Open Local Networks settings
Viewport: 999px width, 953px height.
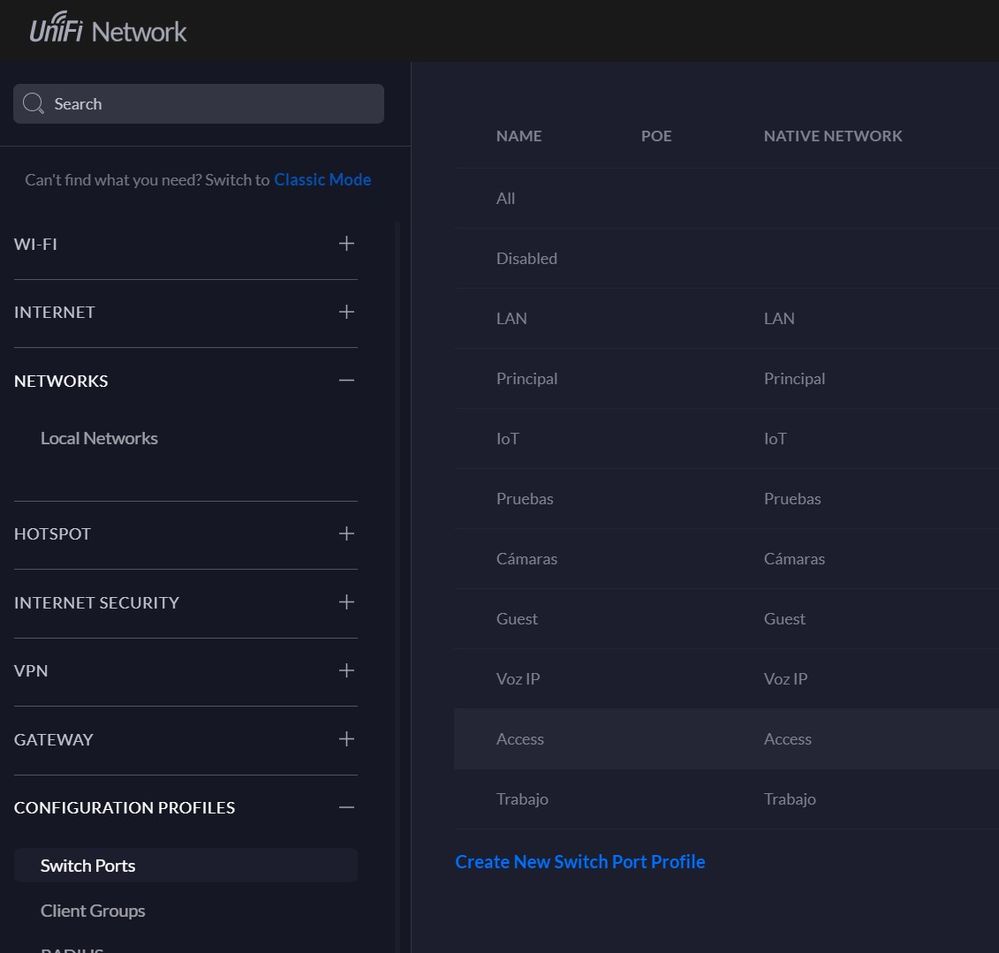(x=99, y=438)
